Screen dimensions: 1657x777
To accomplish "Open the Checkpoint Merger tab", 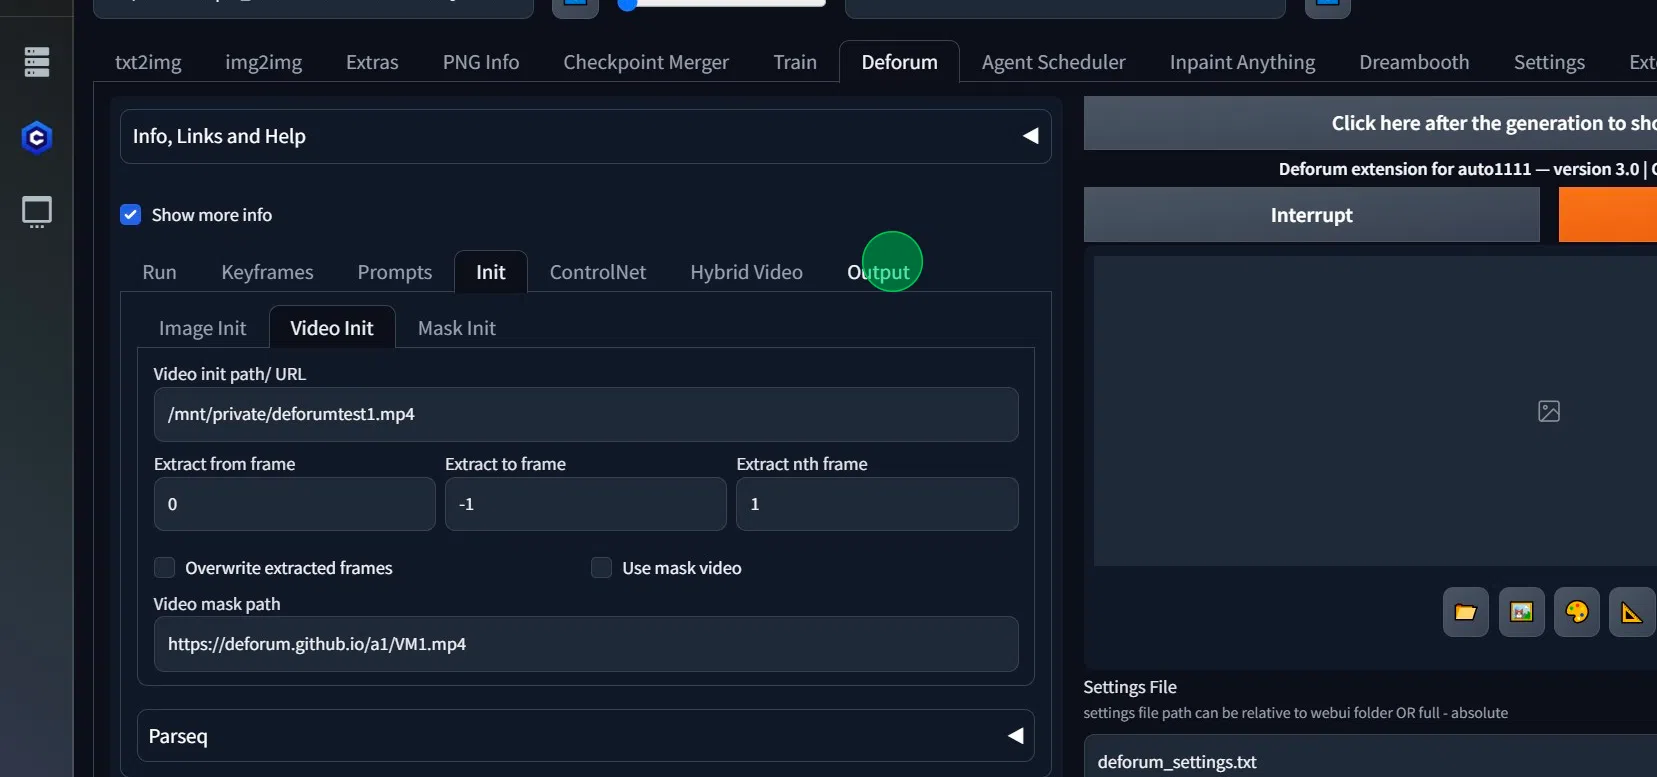I will pyautogui.click(x=646, y=62).
